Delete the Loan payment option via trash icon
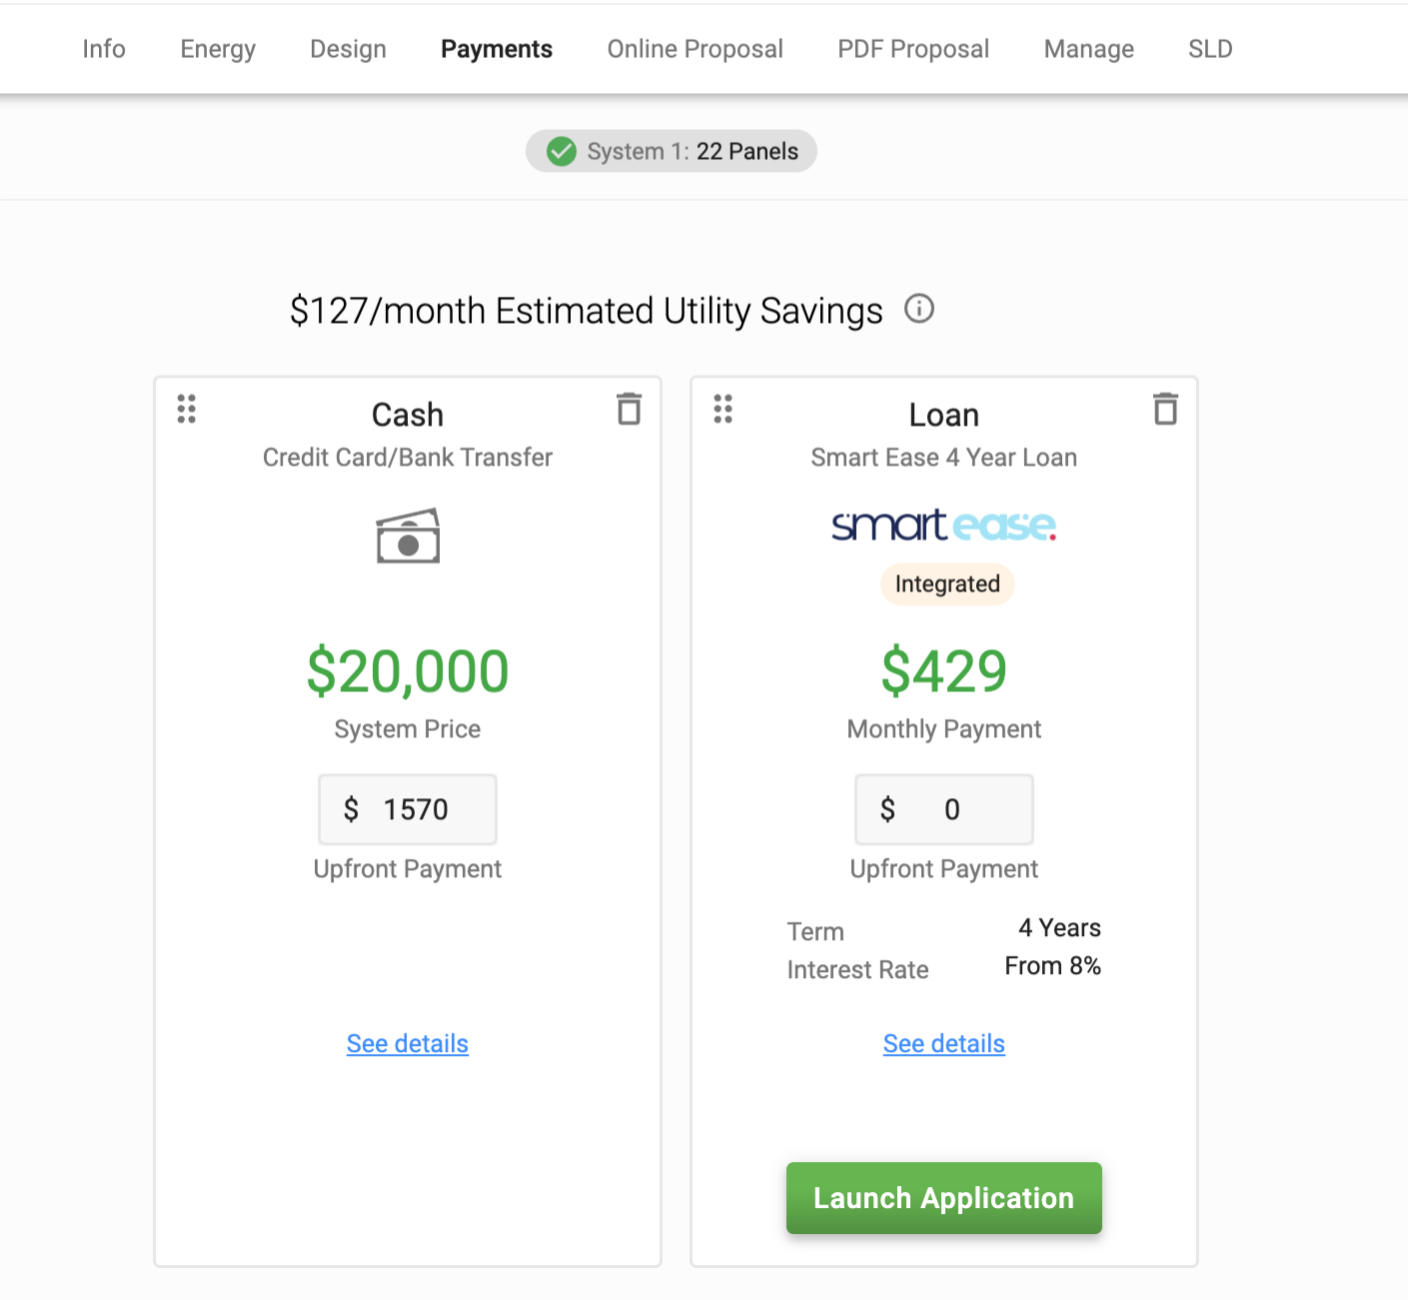 1166,409
